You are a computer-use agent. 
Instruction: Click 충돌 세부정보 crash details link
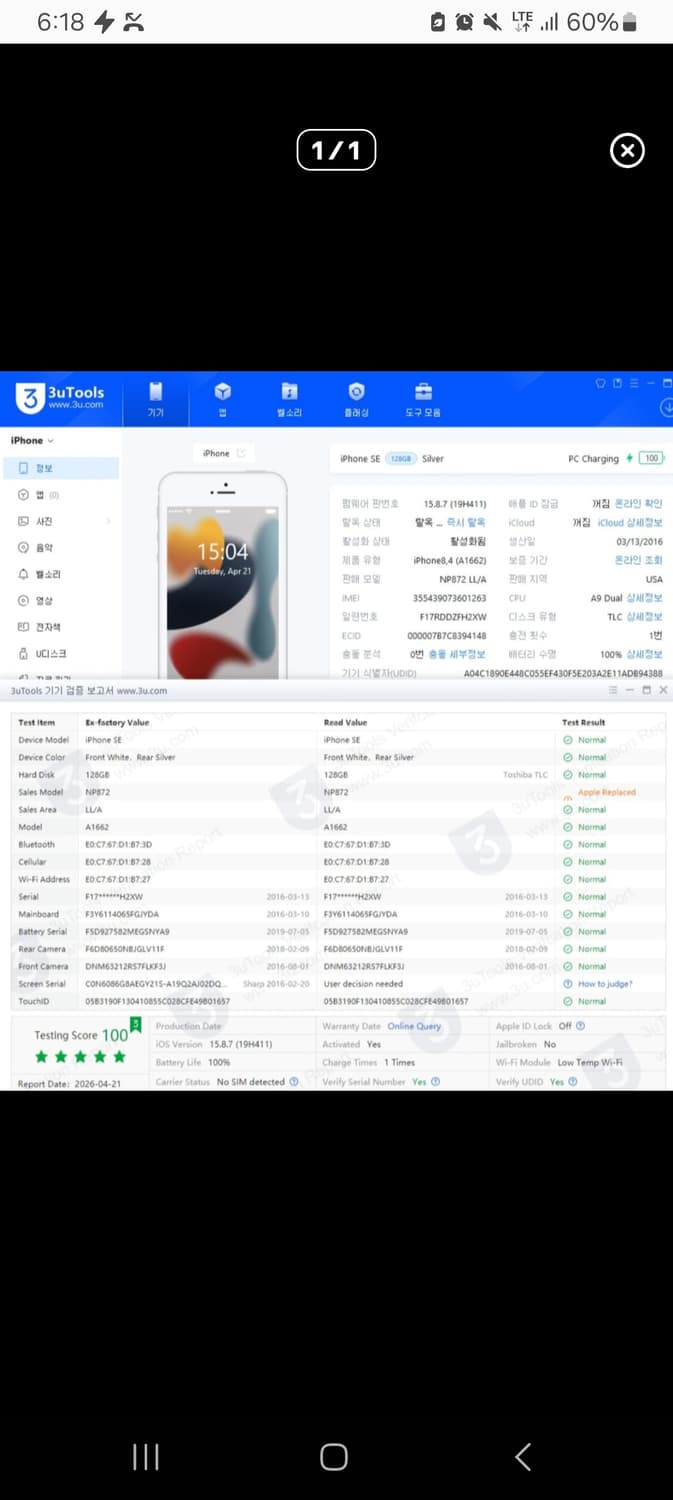457,654
